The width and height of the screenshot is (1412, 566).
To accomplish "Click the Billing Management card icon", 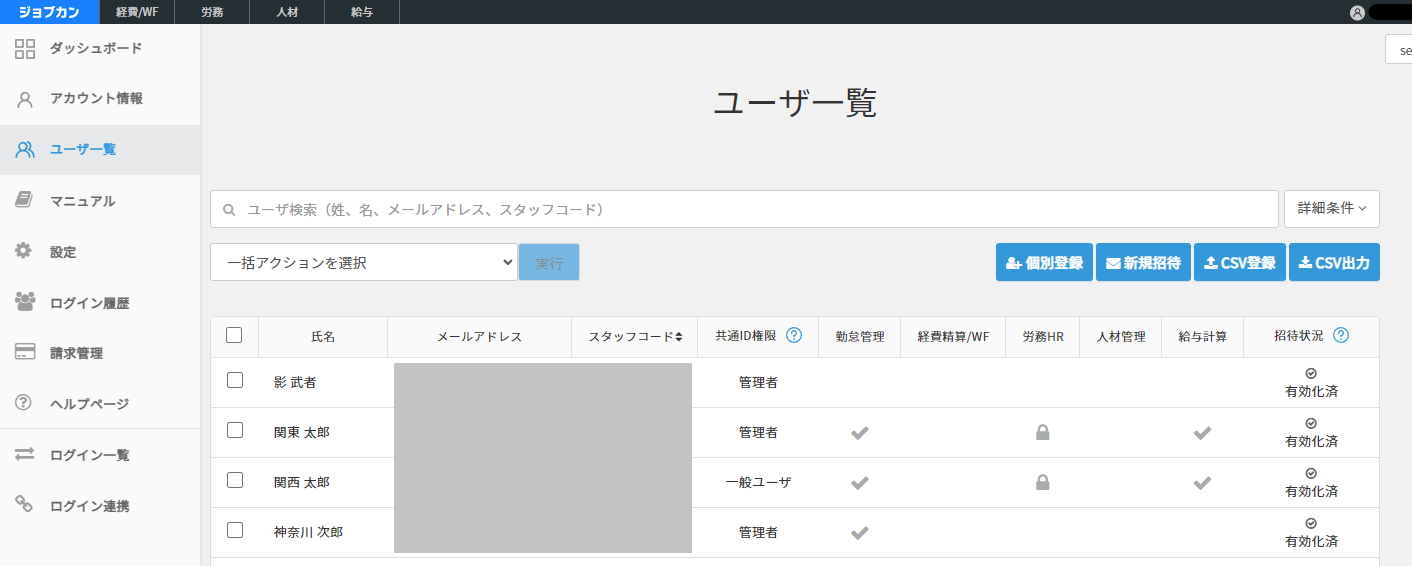I will tap(25, 353).
